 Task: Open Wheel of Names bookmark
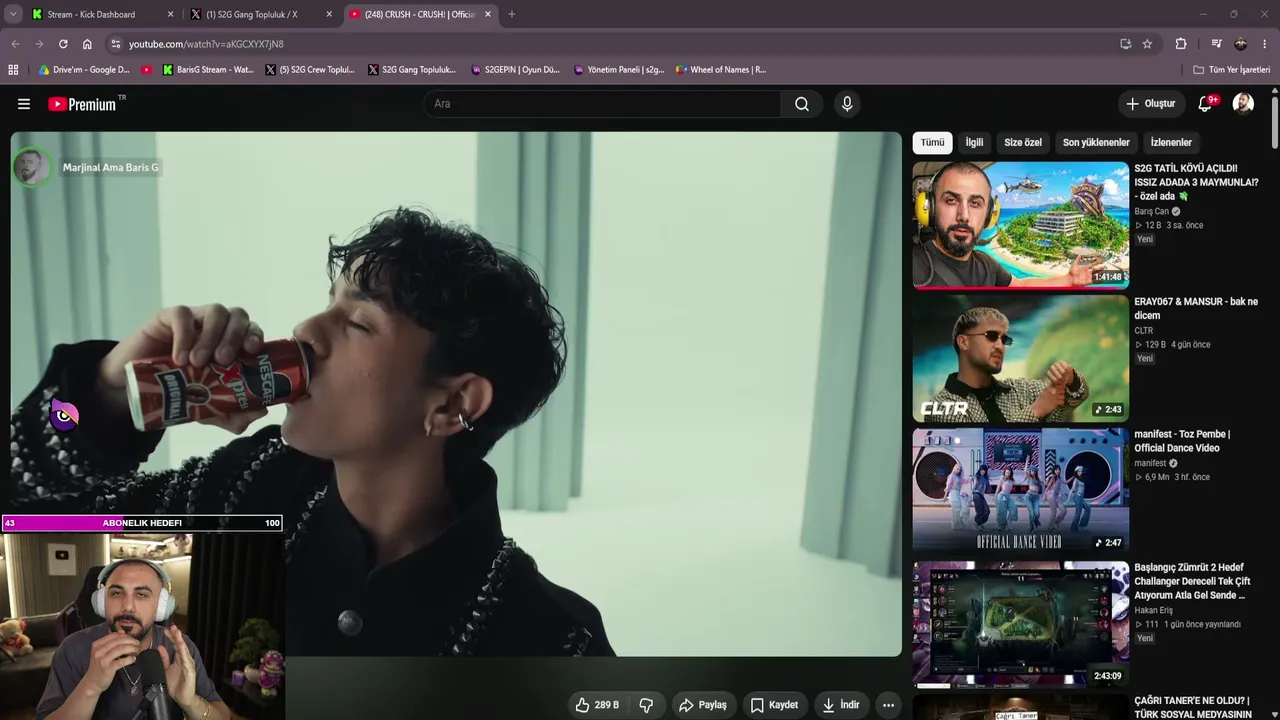point(720,70)
